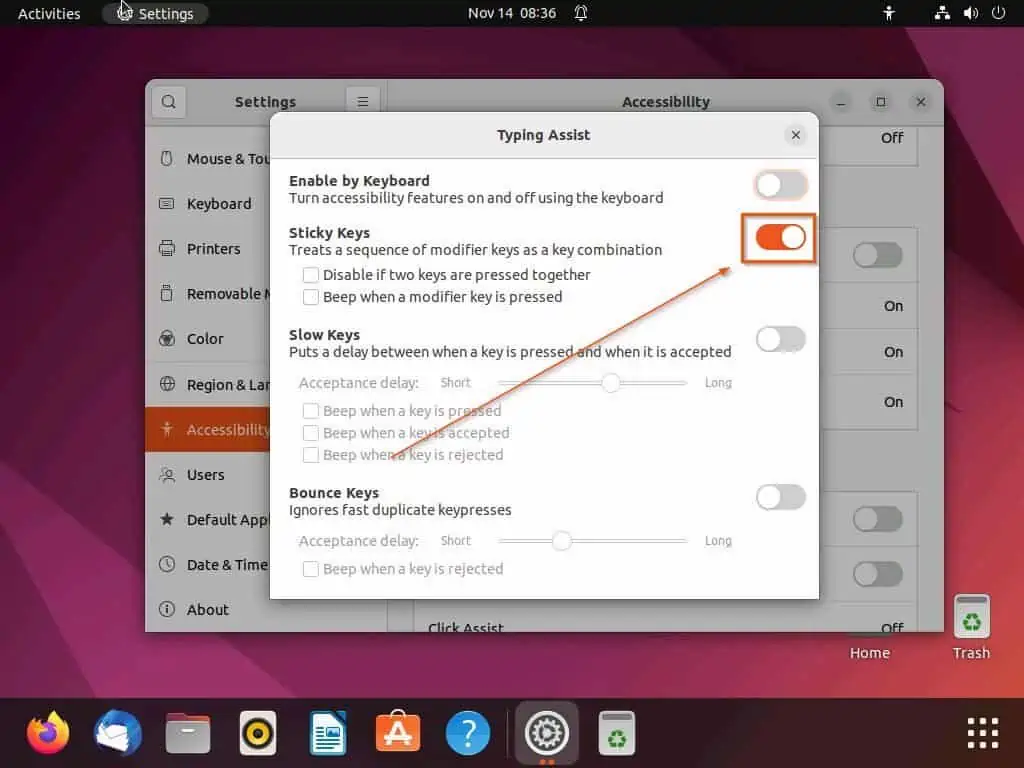Click the search icon in Settings header
Image resolution: width=1024 pixels, height=768 pixels.
(x=169, y=101)
